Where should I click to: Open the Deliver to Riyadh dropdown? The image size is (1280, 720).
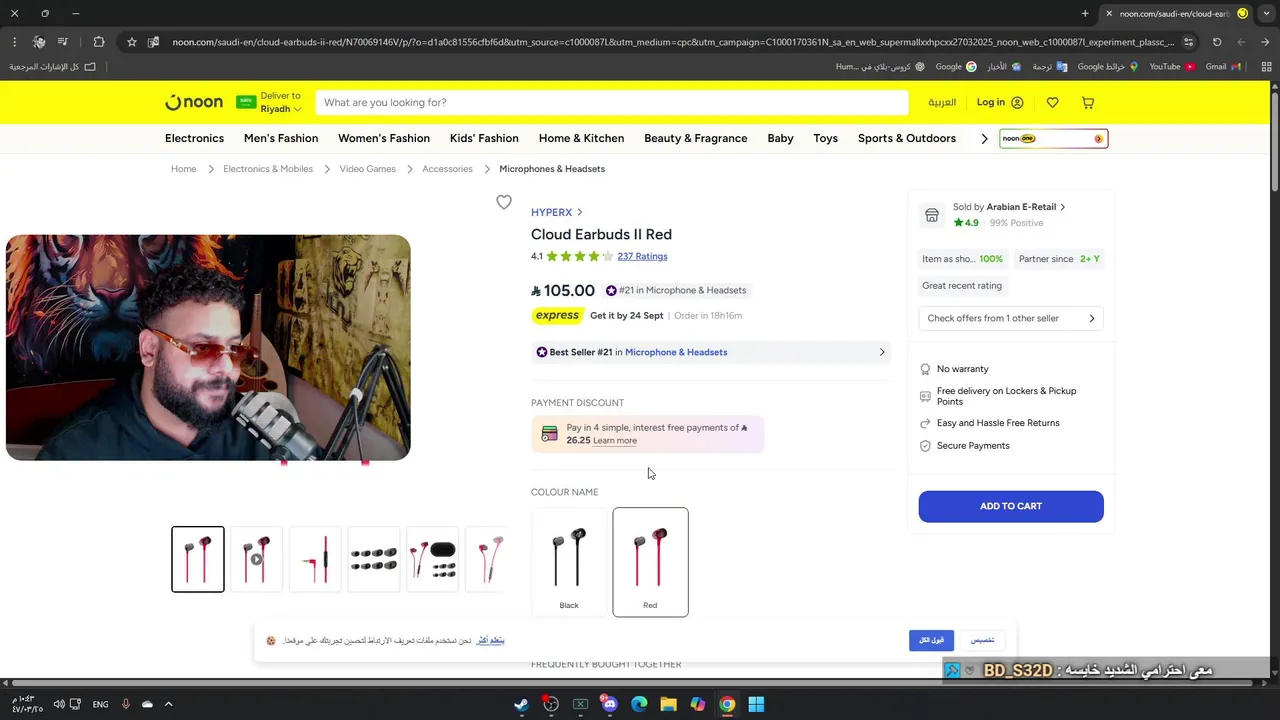coord(269,102)
